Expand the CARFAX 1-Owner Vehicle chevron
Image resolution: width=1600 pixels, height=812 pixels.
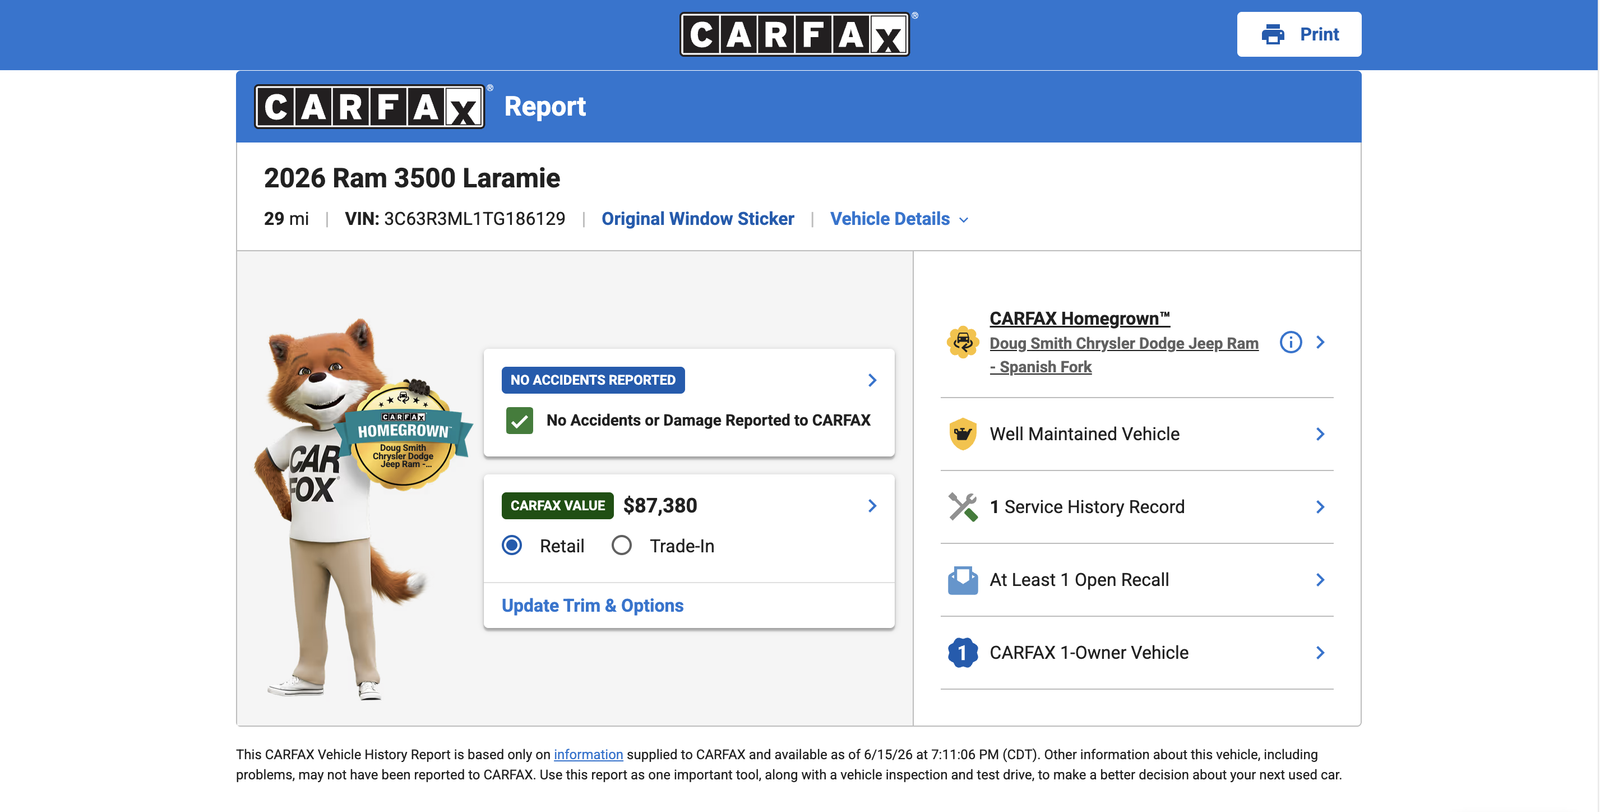[1320, 653]
